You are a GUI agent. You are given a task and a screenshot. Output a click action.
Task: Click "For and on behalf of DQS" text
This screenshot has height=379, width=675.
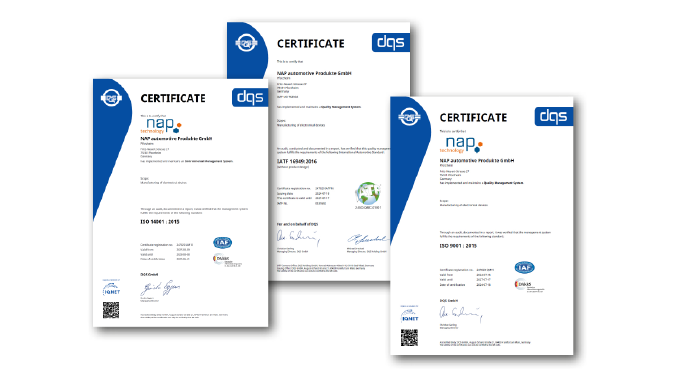(x=297, y=224)
